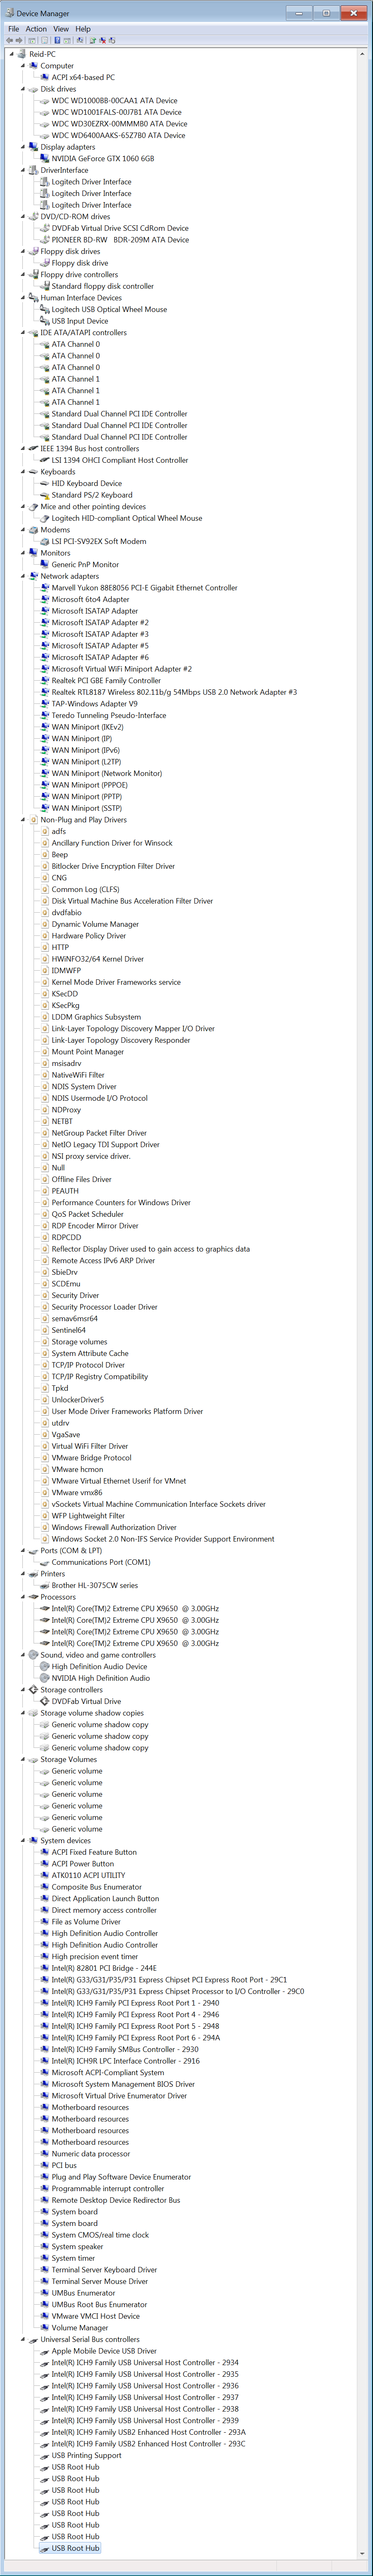Select DVDFab Virtual Drive SCSI CdRom Device

click(x=120, y=228)
